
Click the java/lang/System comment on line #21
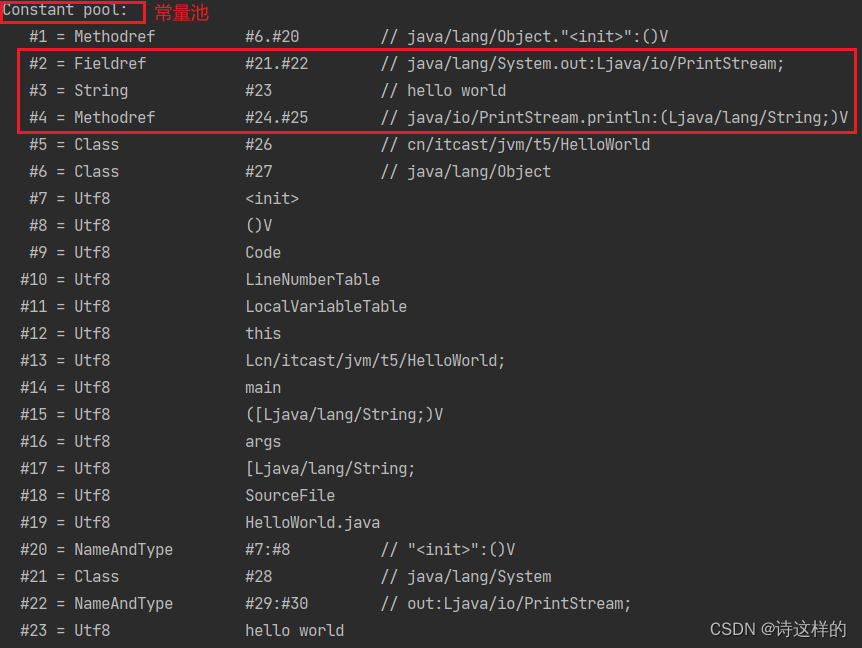479,576
